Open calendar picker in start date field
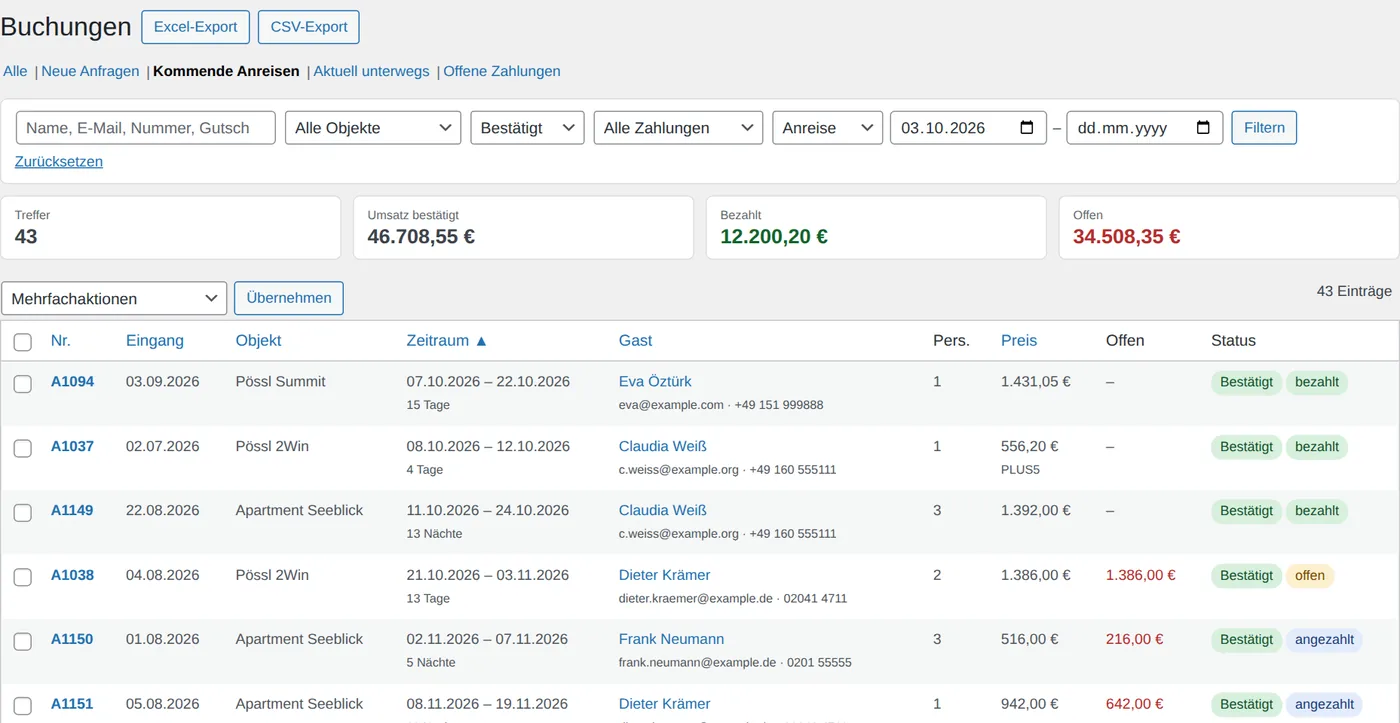This screenshot has width=1400, height=723. [x=1026, y=128]
